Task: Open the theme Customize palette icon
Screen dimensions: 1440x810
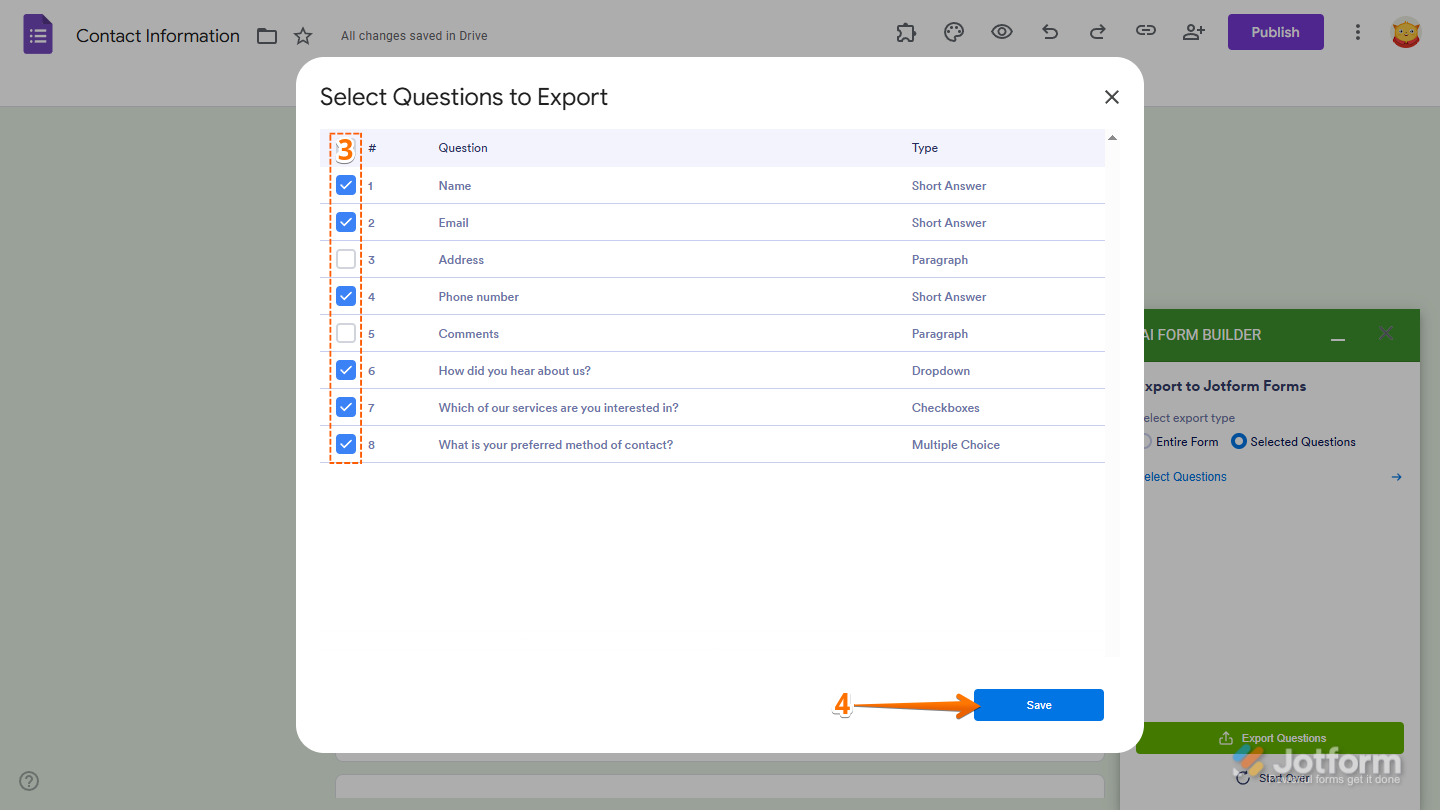Action: (x=953, y=31)
